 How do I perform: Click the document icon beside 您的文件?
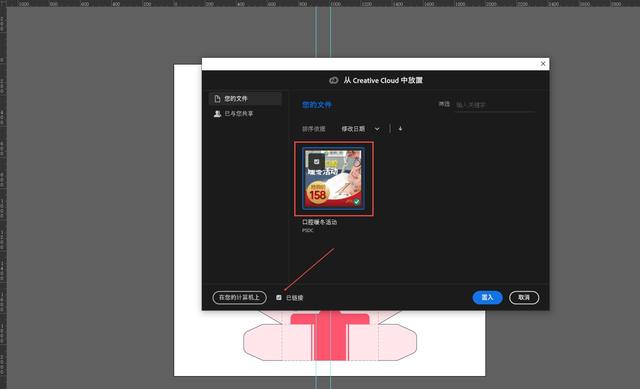point(217,98)
